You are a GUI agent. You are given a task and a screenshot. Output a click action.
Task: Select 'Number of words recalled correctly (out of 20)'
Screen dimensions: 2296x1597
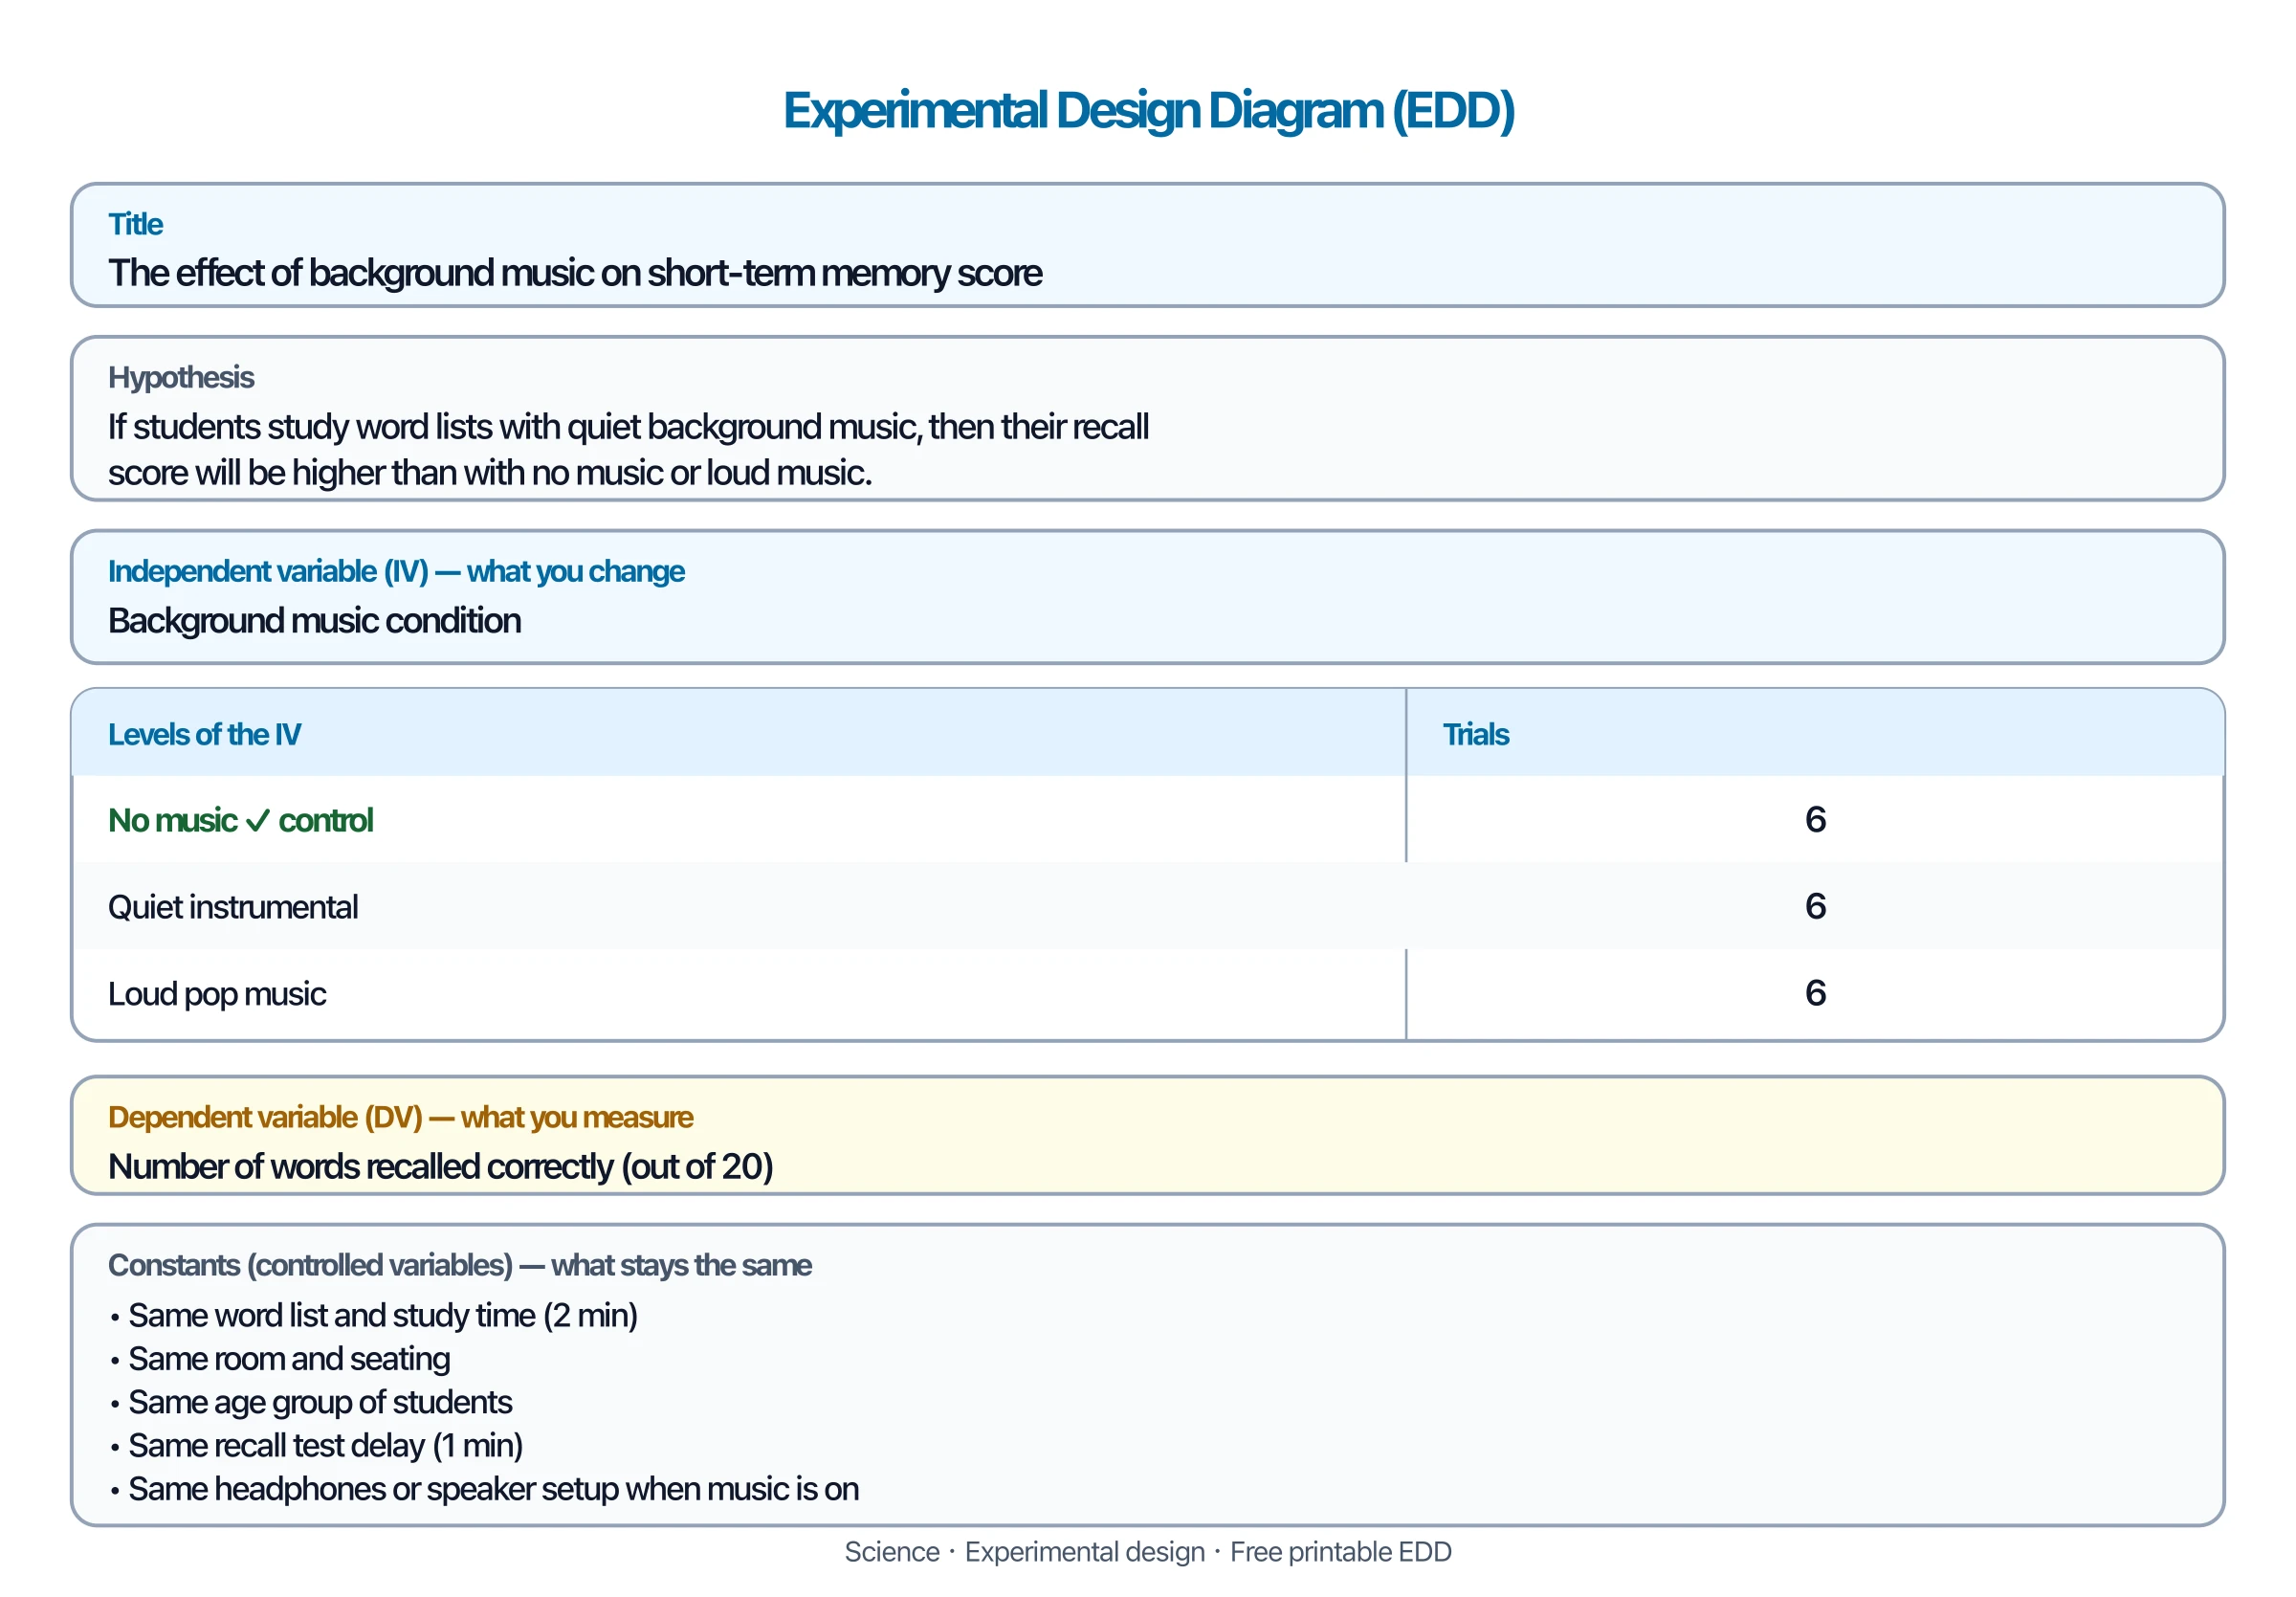coord(440,1167)
